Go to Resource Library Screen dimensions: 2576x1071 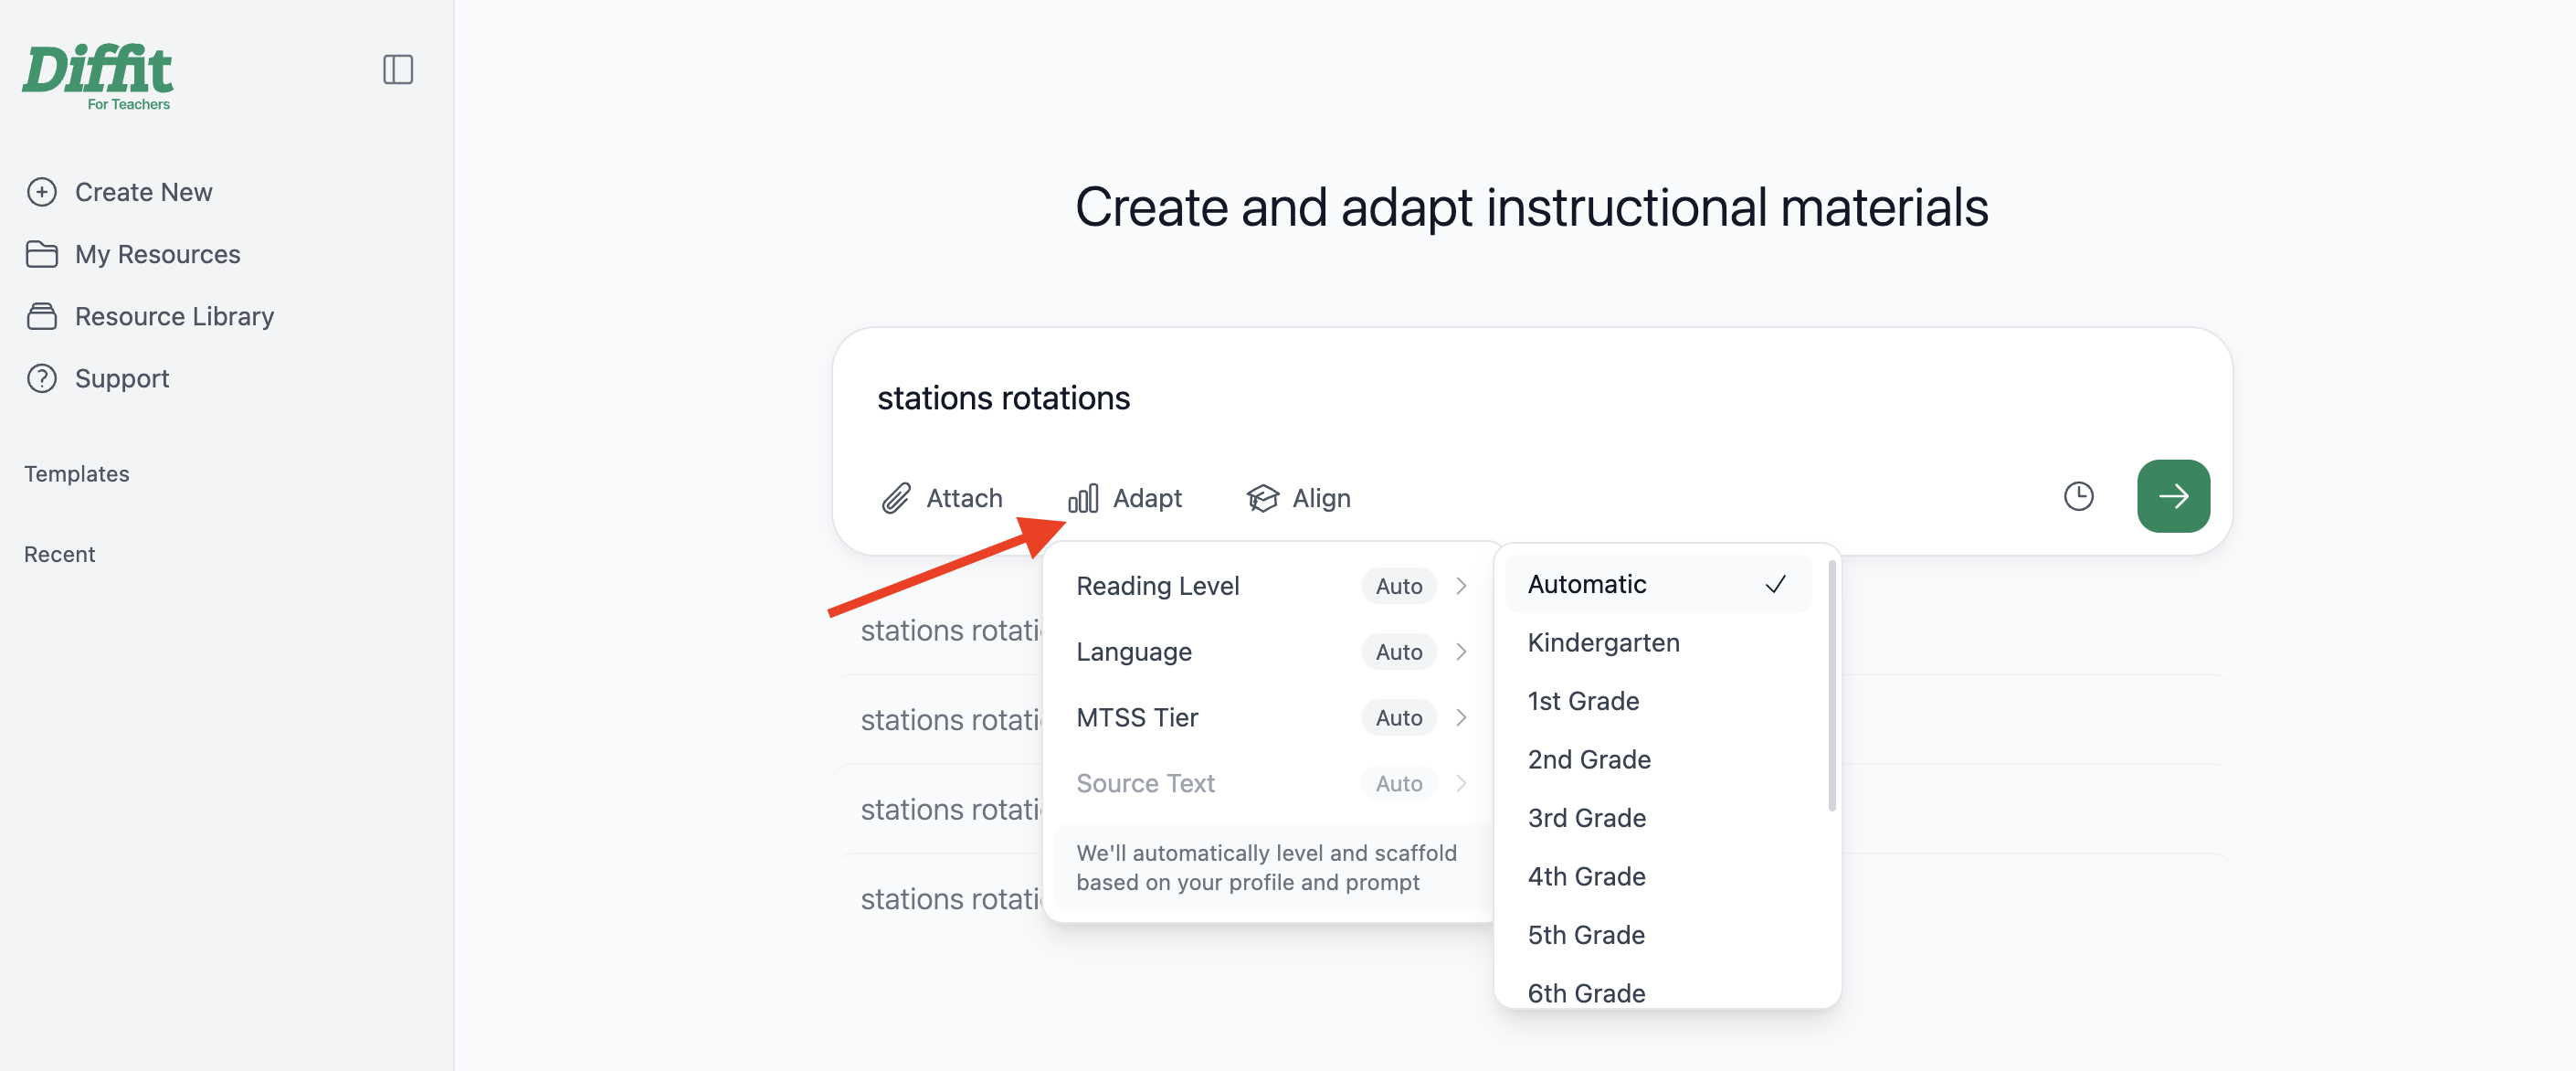pos(150,316)
